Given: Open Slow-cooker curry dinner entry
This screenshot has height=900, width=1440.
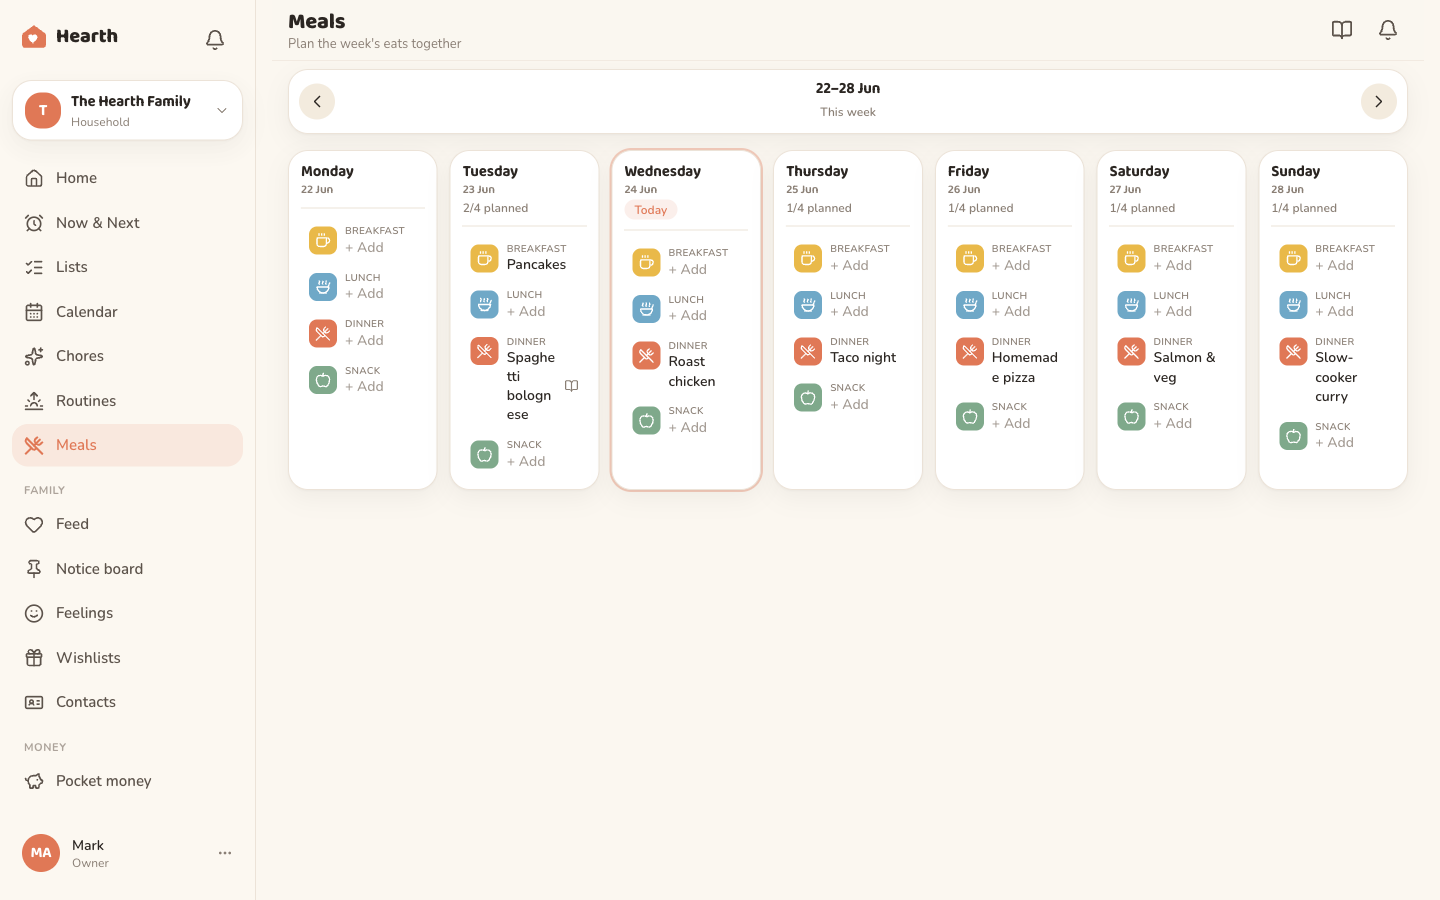Looking at the screenshot, I should coord(1336,377).
